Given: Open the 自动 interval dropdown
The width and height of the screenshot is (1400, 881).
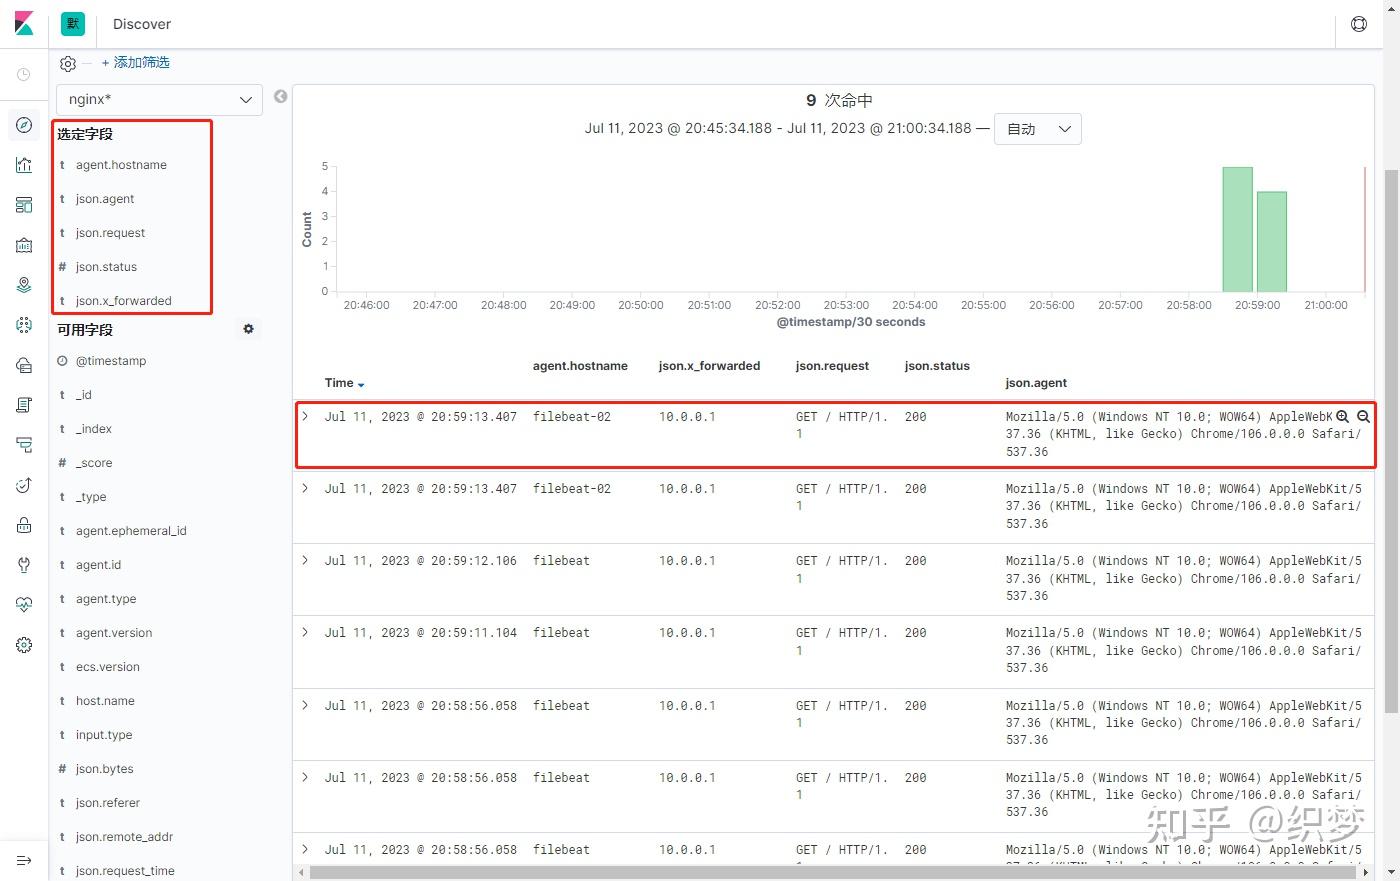Looking at the screenshot, I should pyautogui.click(x=1038, y=129).
